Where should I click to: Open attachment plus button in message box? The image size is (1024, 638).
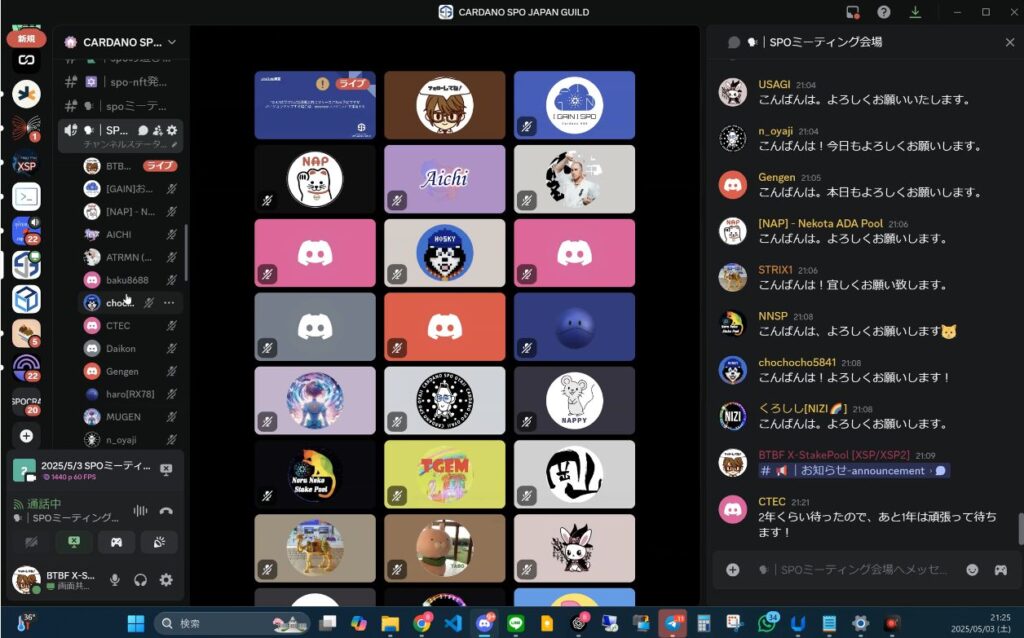[733, 570]
